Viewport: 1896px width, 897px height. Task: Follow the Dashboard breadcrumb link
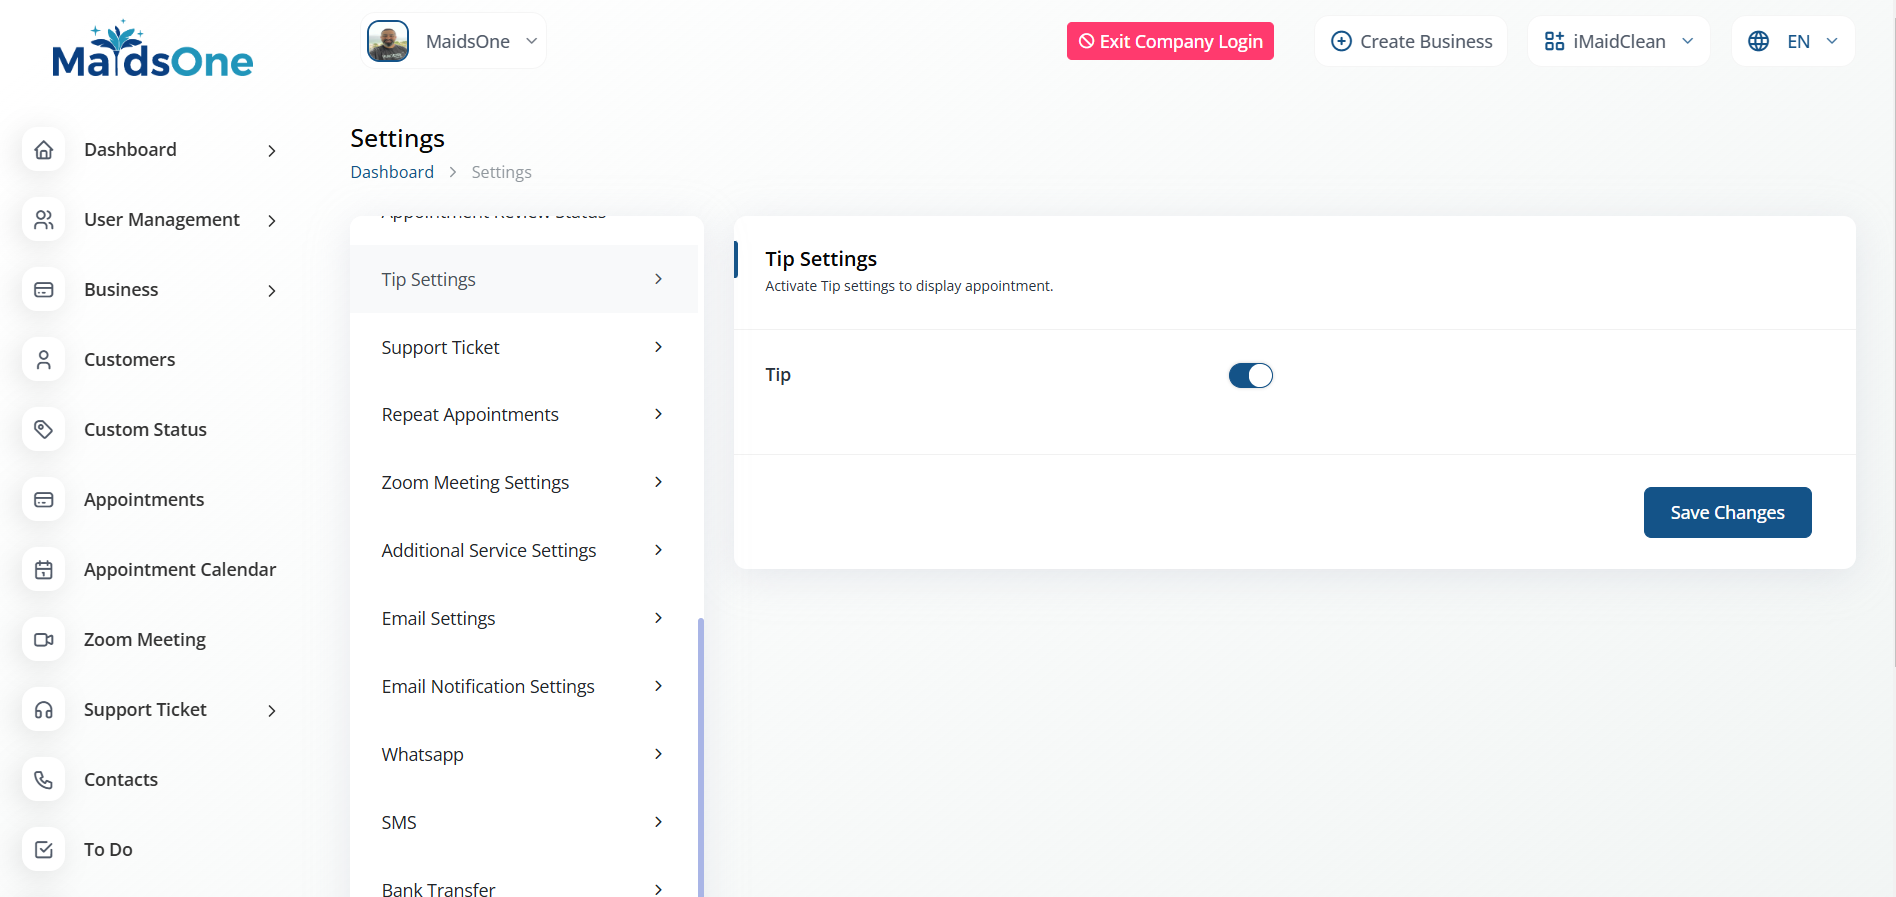pos(392,172)
